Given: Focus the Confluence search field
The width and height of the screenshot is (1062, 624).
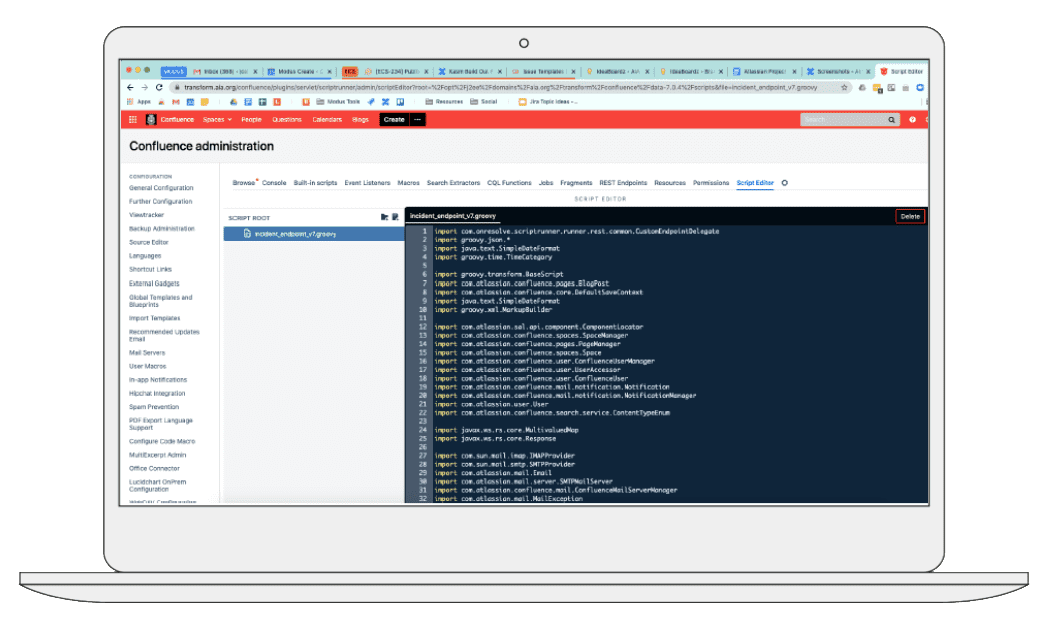Looking at the screenshot, I should (x=850, y=120).
